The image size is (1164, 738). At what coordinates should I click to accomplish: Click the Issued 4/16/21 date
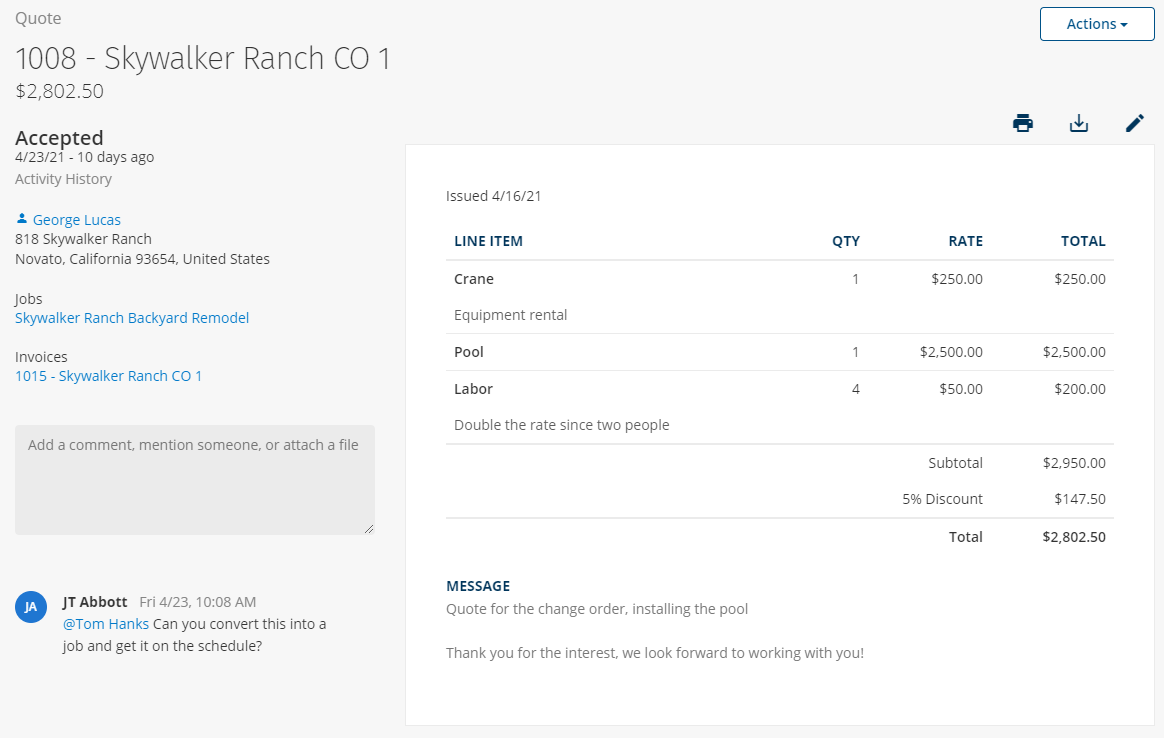[x=494, y=196]
